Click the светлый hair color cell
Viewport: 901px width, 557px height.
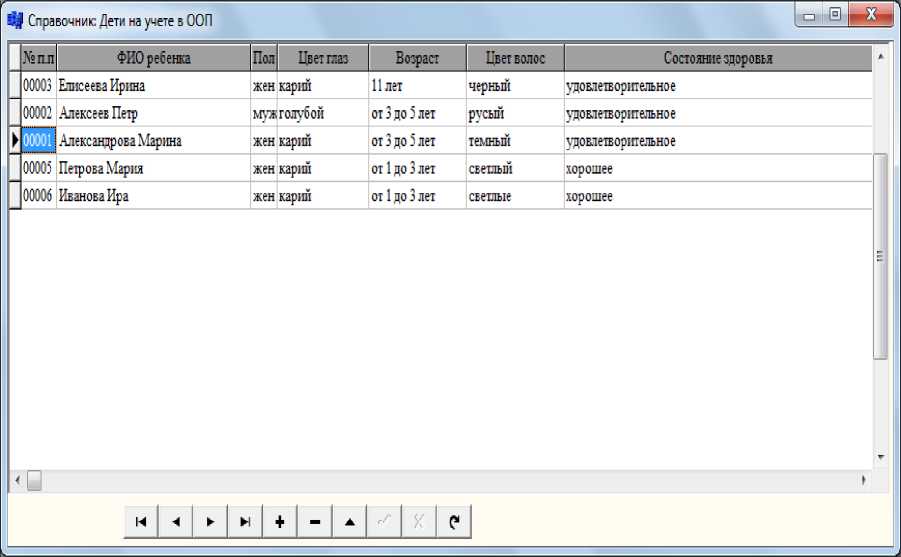tap(515, 168)
